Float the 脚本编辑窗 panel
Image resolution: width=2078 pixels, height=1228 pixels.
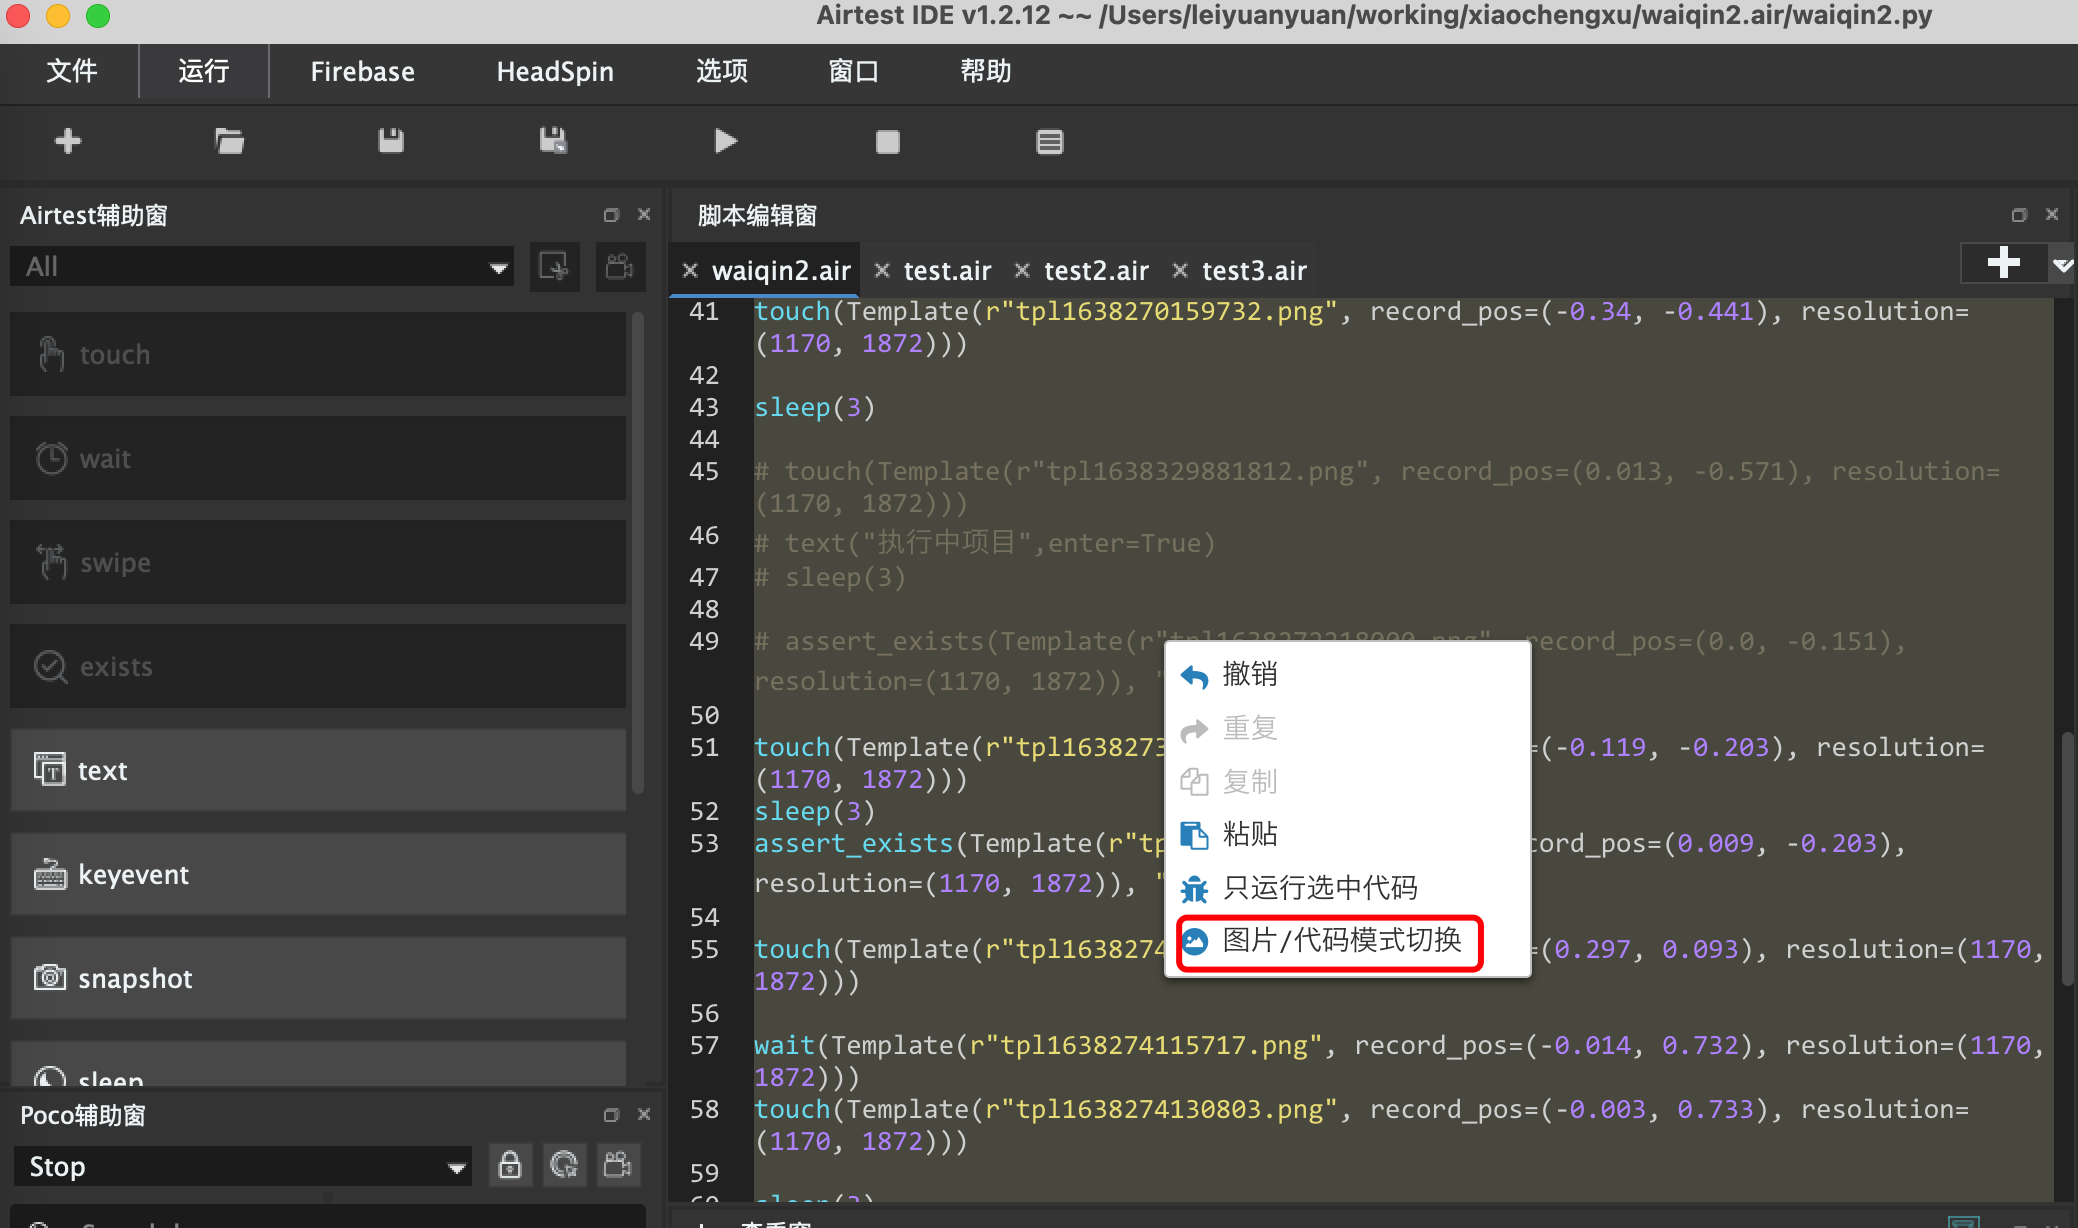[x=2019, y=215]
